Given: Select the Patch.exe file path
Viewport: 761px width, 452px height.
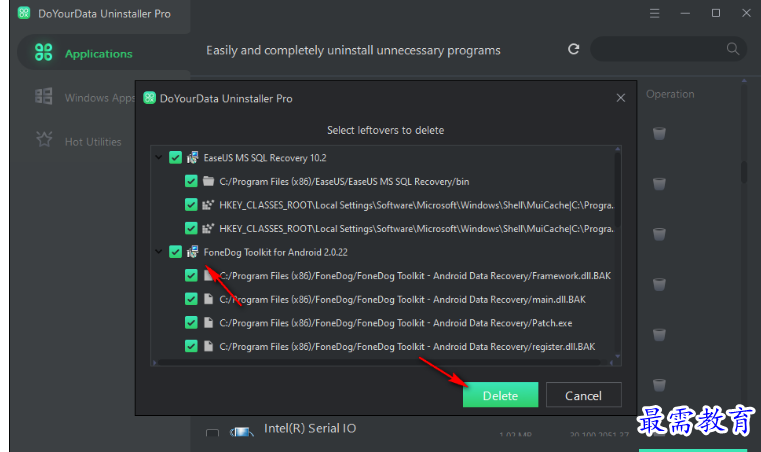Looking at the screenshot, I should pyautogui.click(x=396, y=323).
